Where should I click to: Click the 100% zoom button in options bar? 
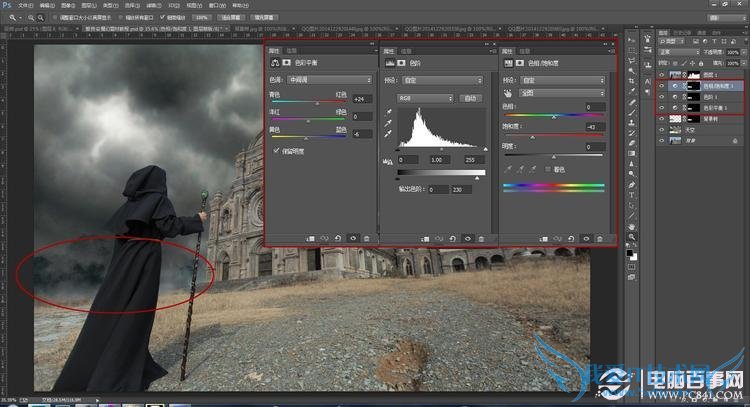[x=201, y=18]
